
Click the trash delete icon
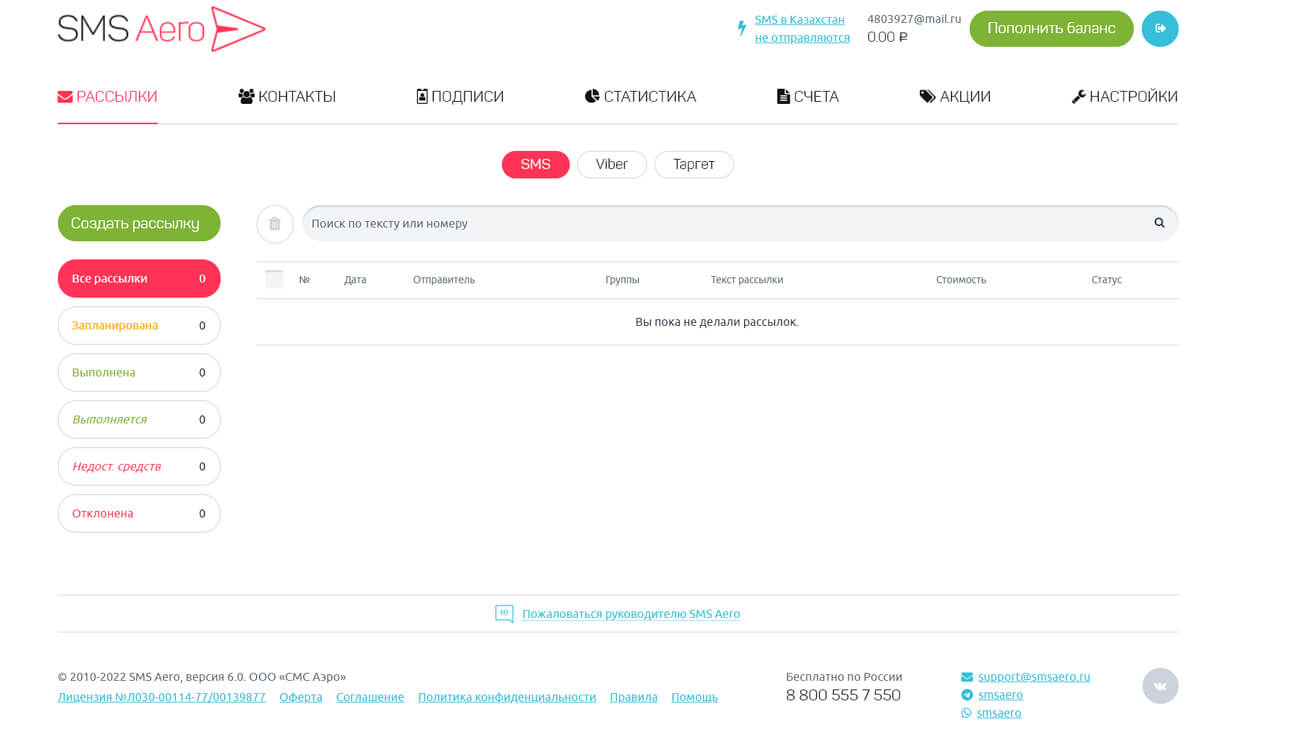(275, 224)
